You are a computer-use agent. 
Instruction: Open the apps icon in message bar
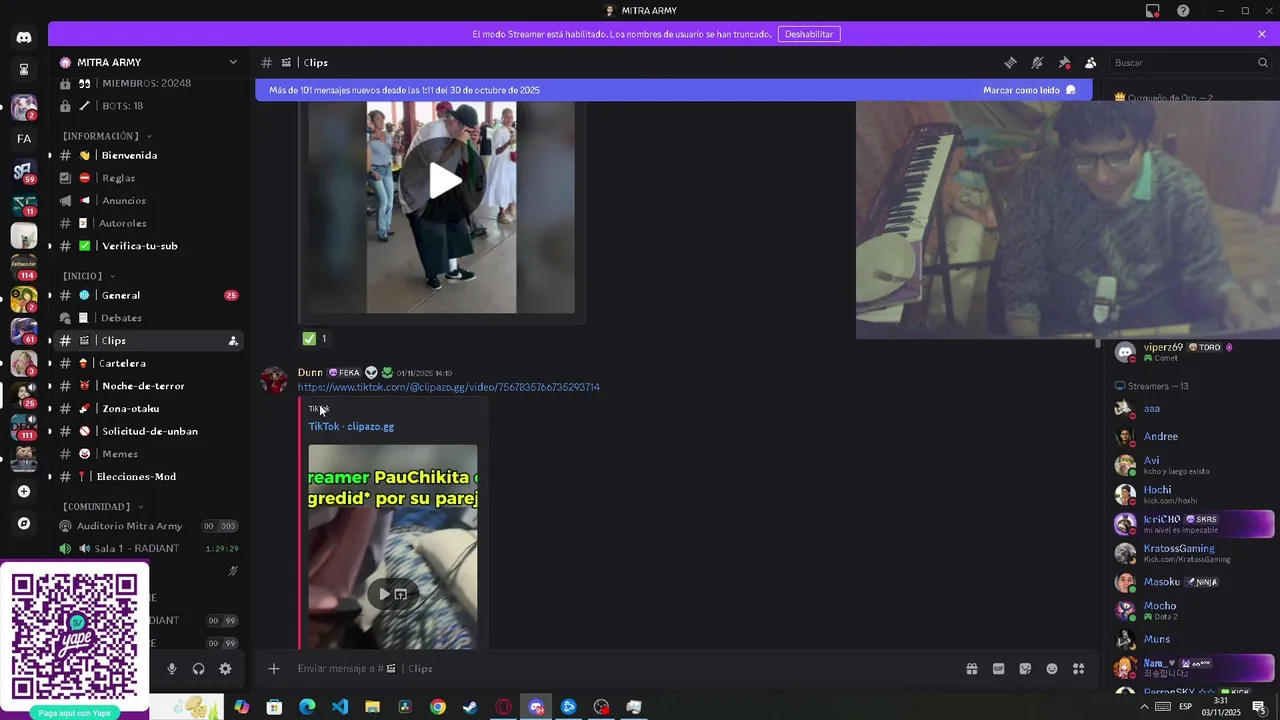pyautogui.click(x=1079, y=668)
